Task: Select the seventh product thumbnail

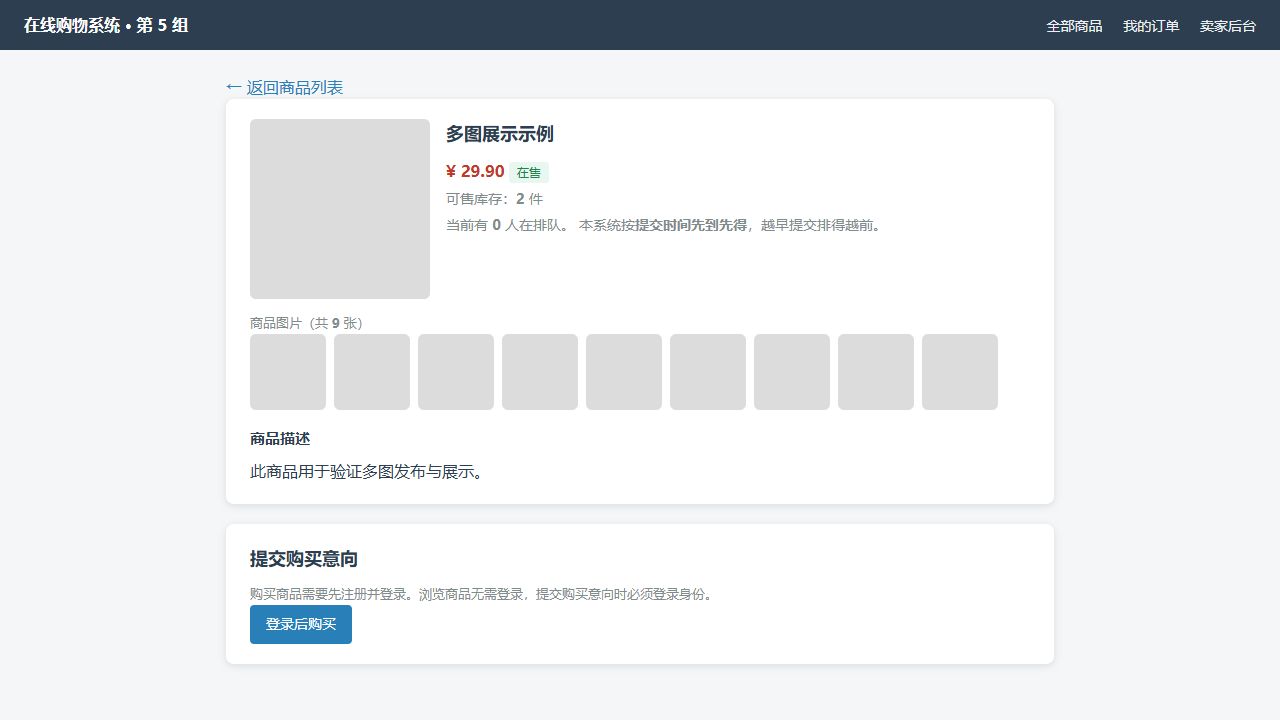Action: (792, 372)
